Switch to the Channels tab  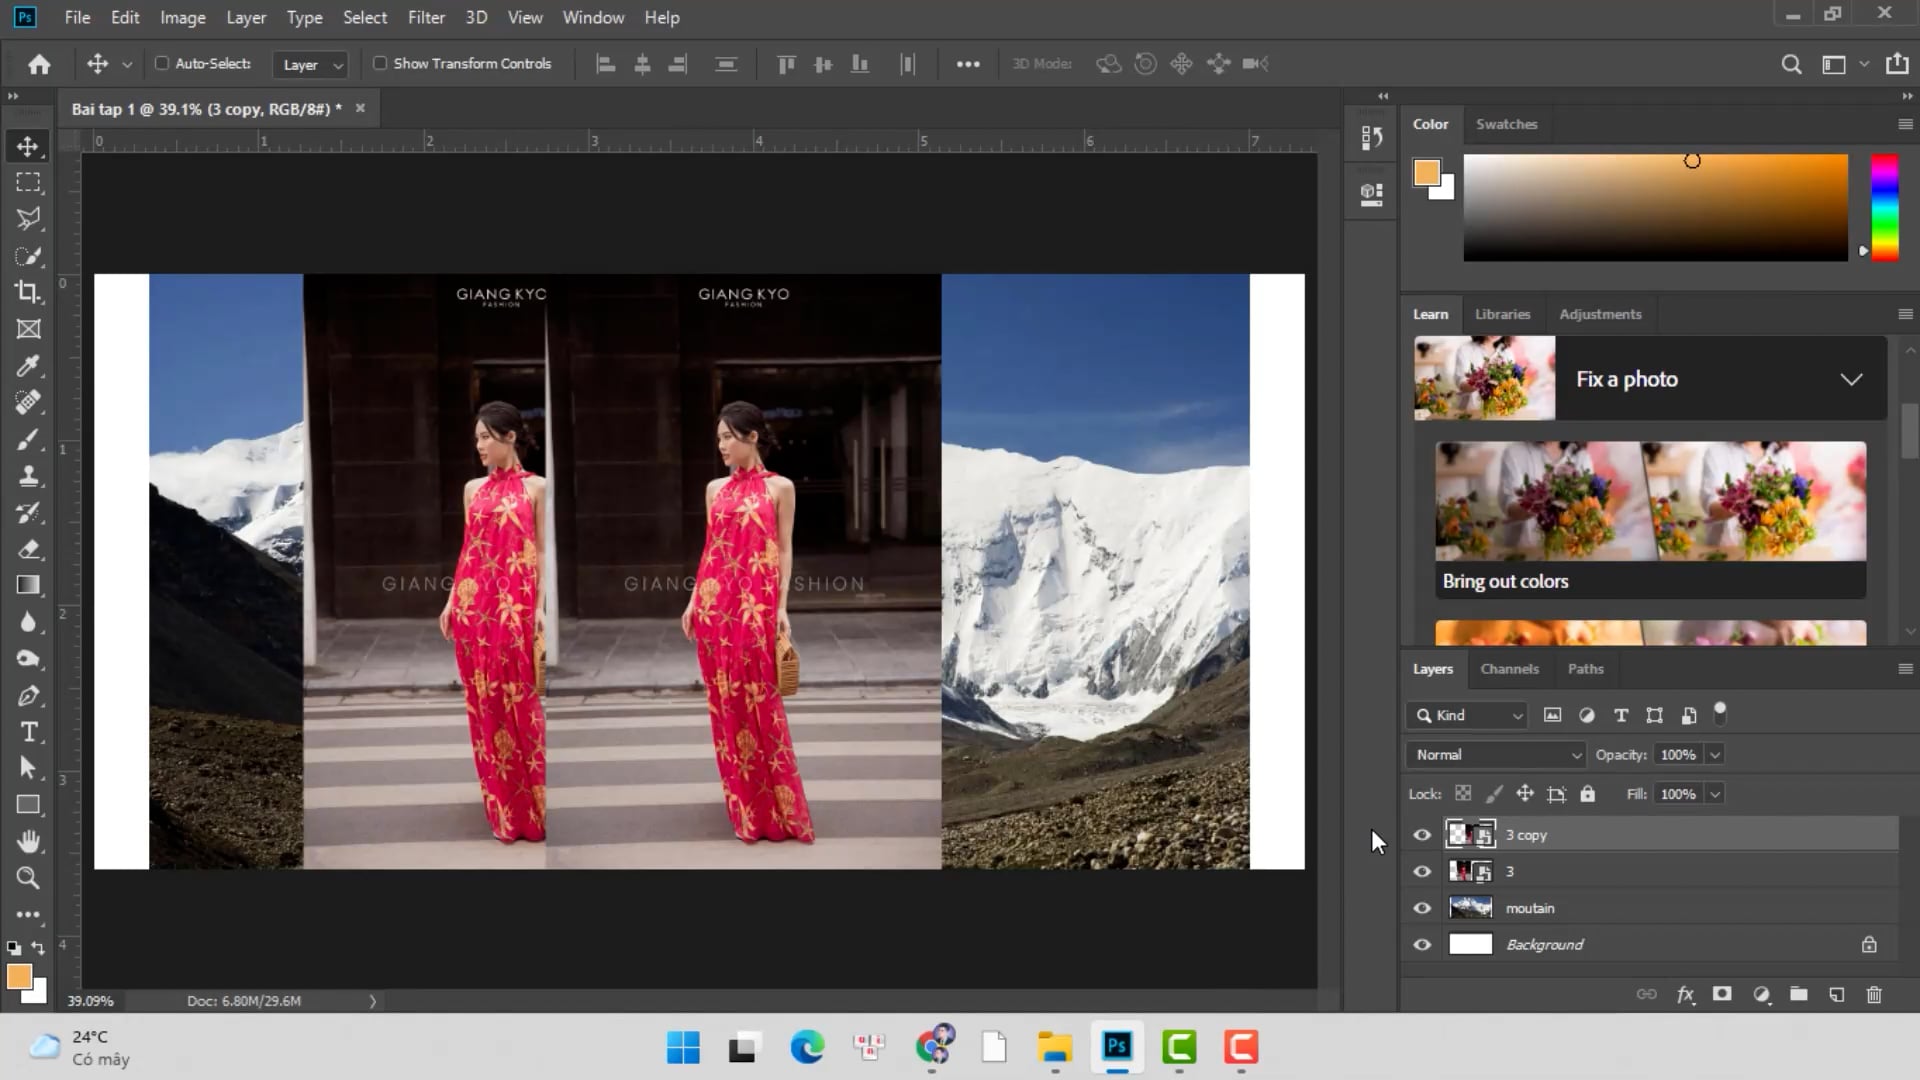[1510, 669]
